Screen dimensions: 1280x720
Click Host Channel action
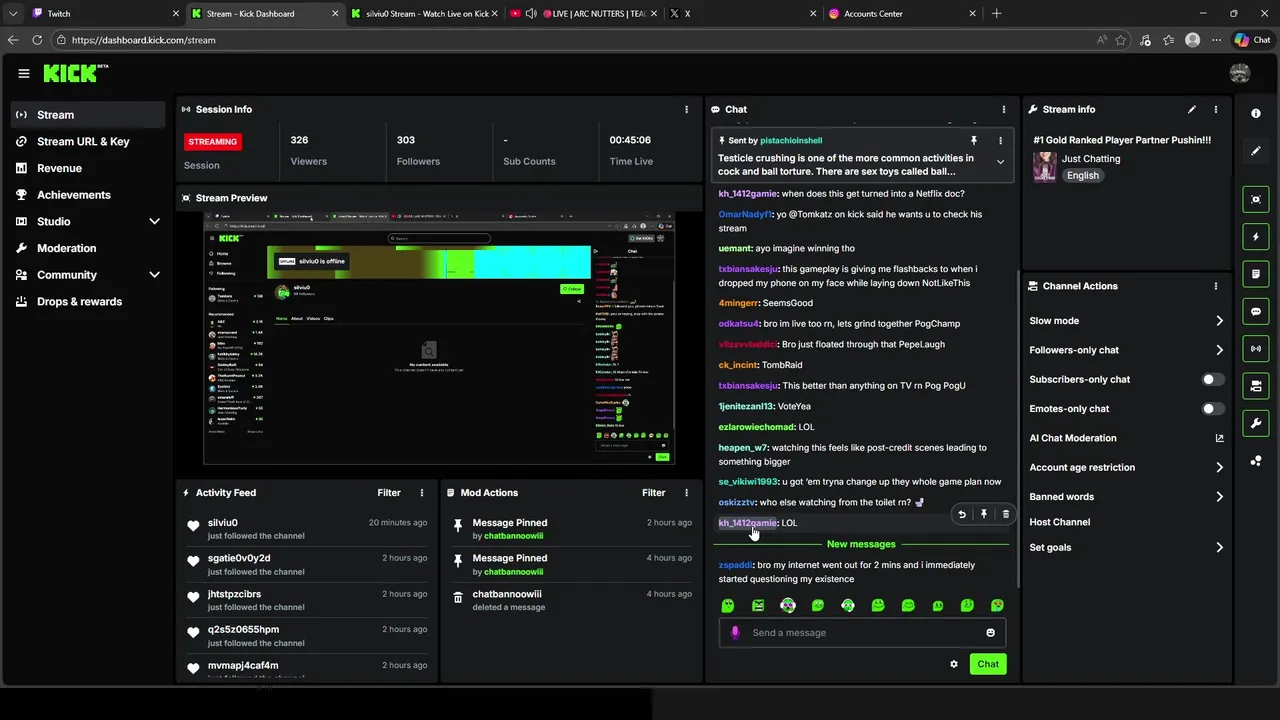click(1059, 522)
